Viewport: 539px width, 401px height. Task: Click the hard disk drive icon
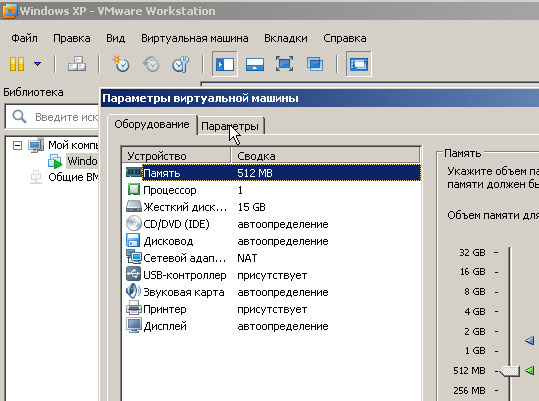coord(134,207)
